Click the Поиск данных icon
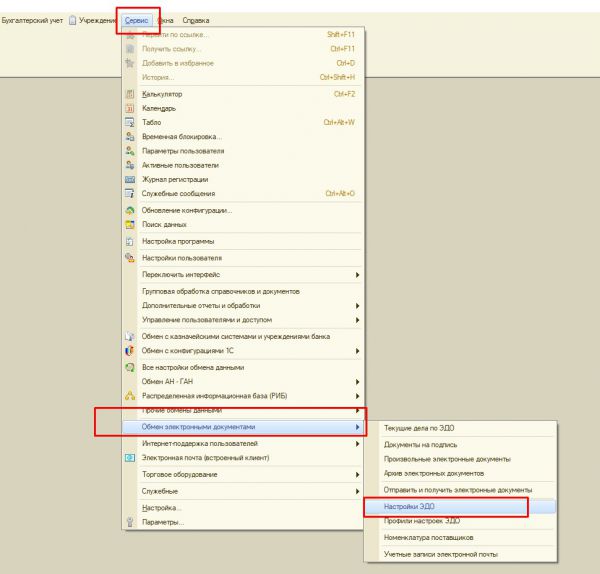This screenshot has width=600, height=574. tap(130, 224)
